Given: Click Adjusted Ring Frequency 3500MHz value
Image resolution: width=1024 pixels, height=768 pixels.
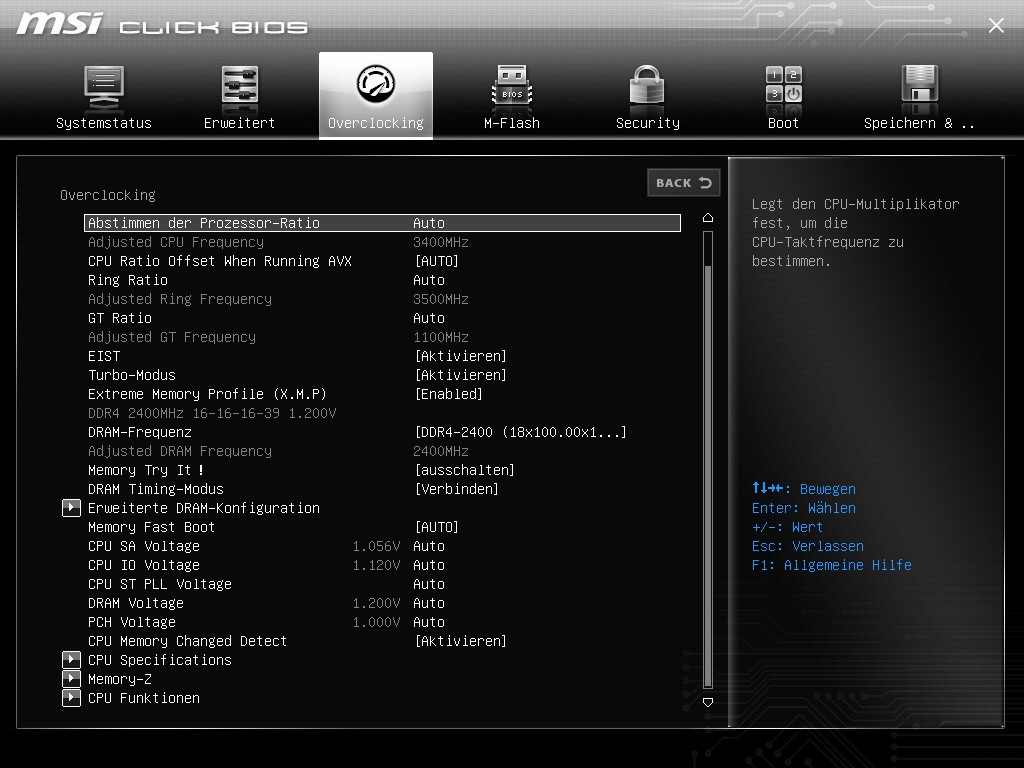Looking at the screenshot, I should 441,299.
